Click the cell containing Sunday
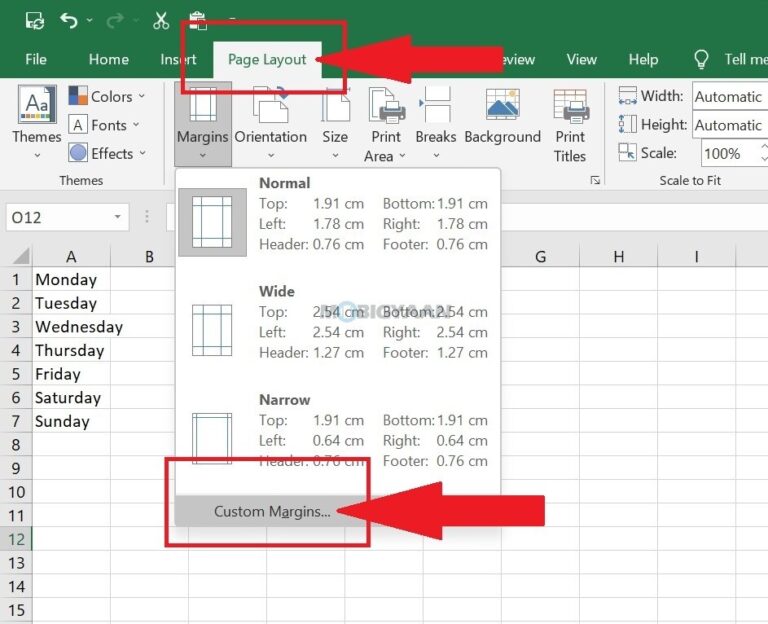Viewport: 768px width, 624px height. pos(71,421)
